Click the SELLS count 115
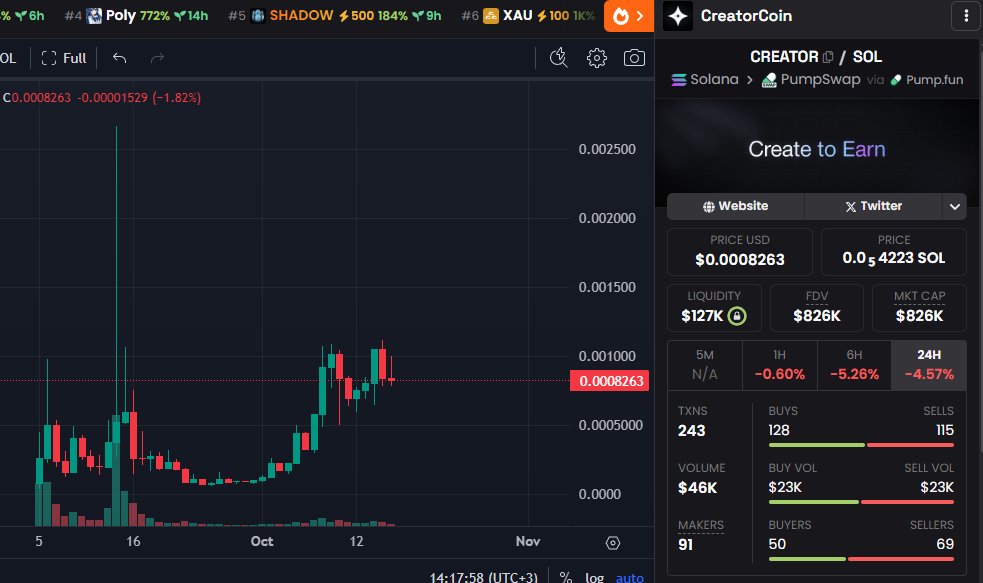This screenshot has height=583, width=983. tap(945, 430)
